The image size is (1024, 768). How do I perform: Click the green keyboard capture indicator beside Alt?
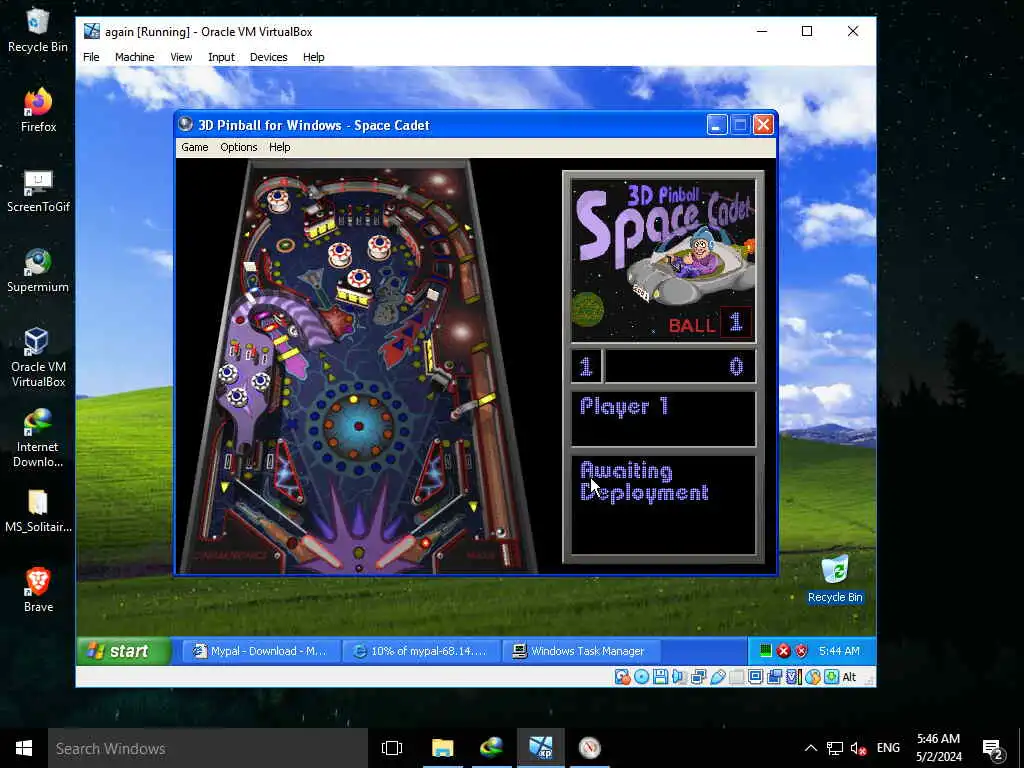tap(831, 677)
